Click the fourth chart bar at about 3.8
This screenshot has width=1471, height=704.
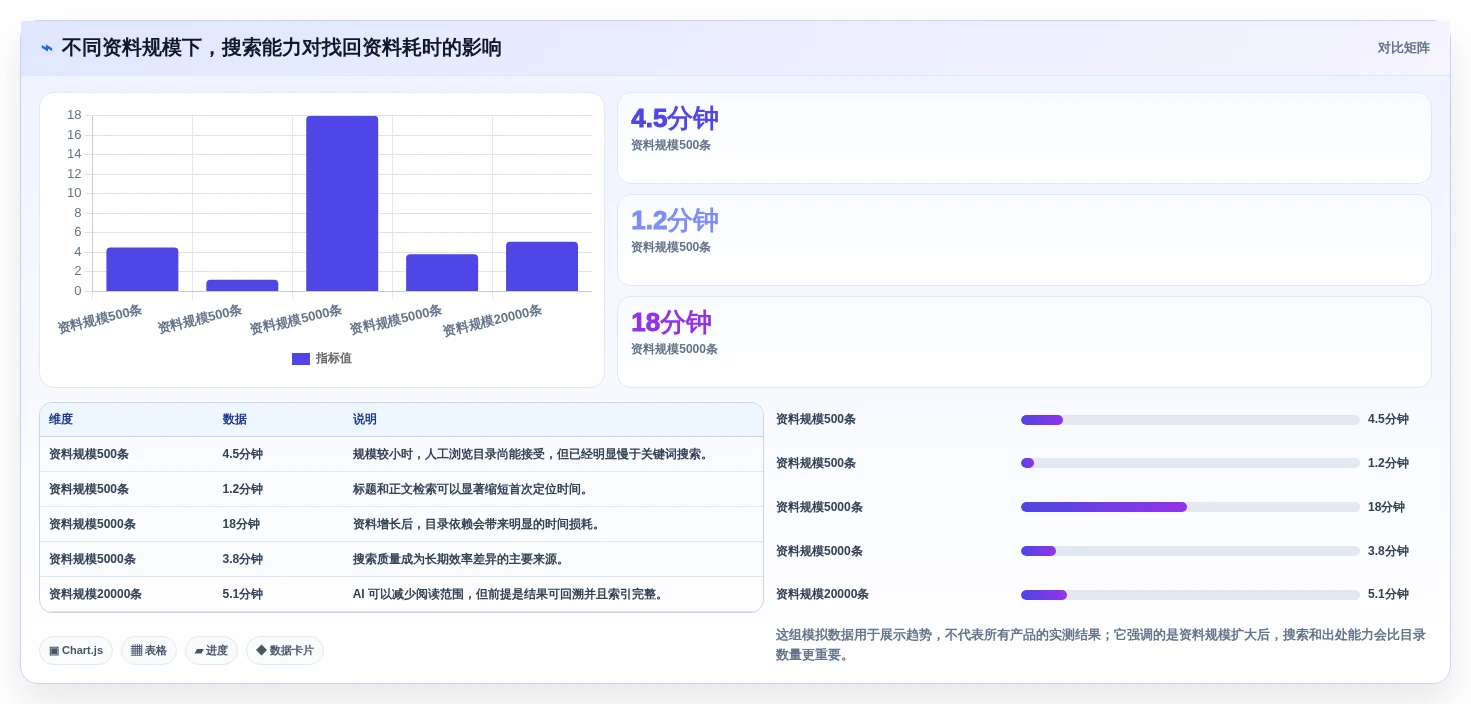(x=442, y=272)
